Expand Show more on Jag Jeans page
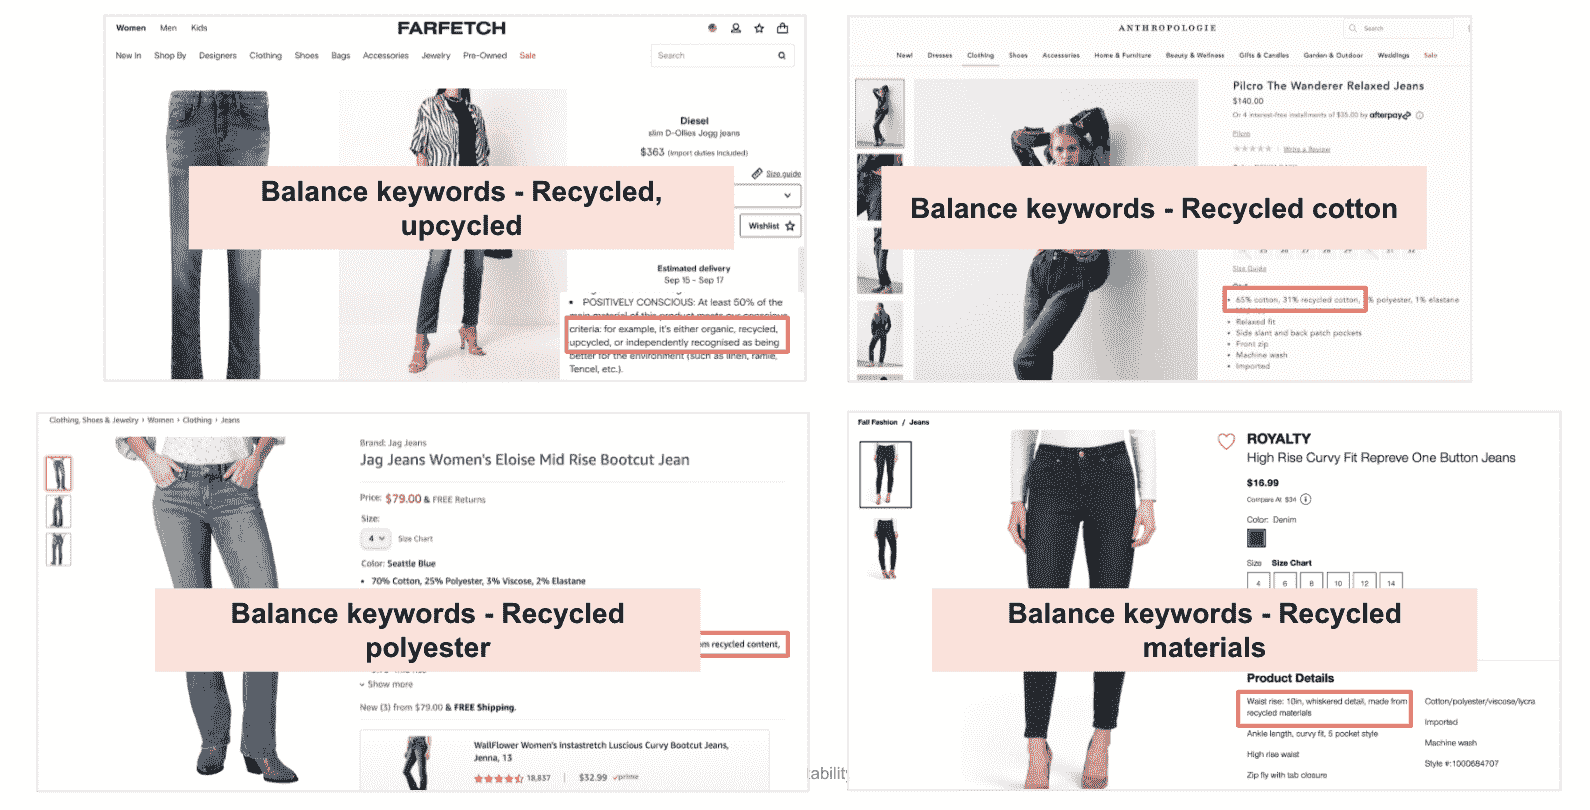Viewport: 1590px width, 810px height. click(x=386, y=685)
